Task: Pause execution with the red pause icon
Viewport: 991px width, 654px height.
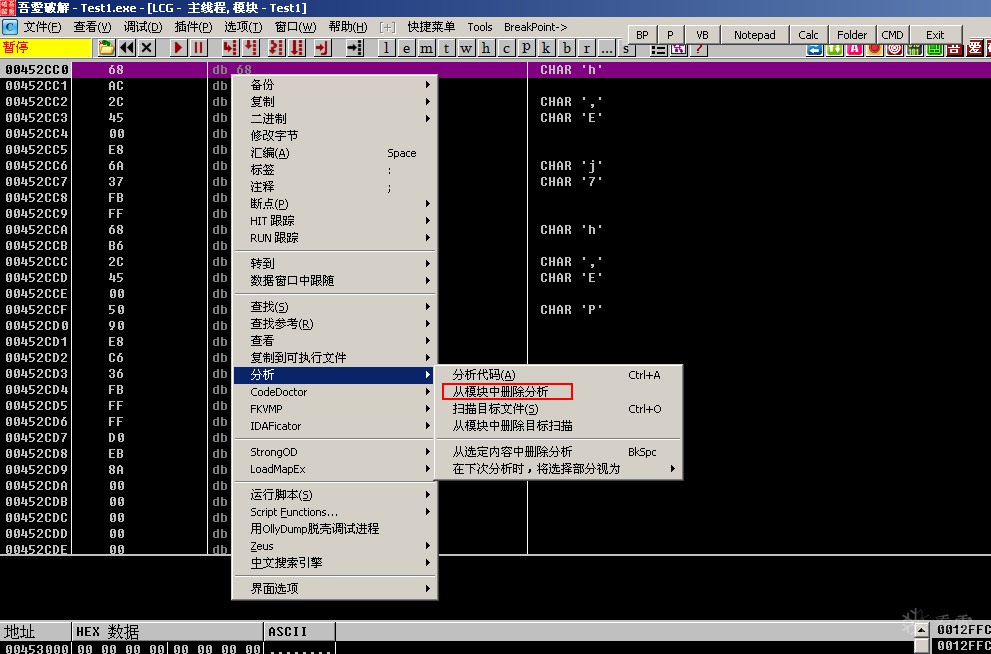Action: click(198, 47)
